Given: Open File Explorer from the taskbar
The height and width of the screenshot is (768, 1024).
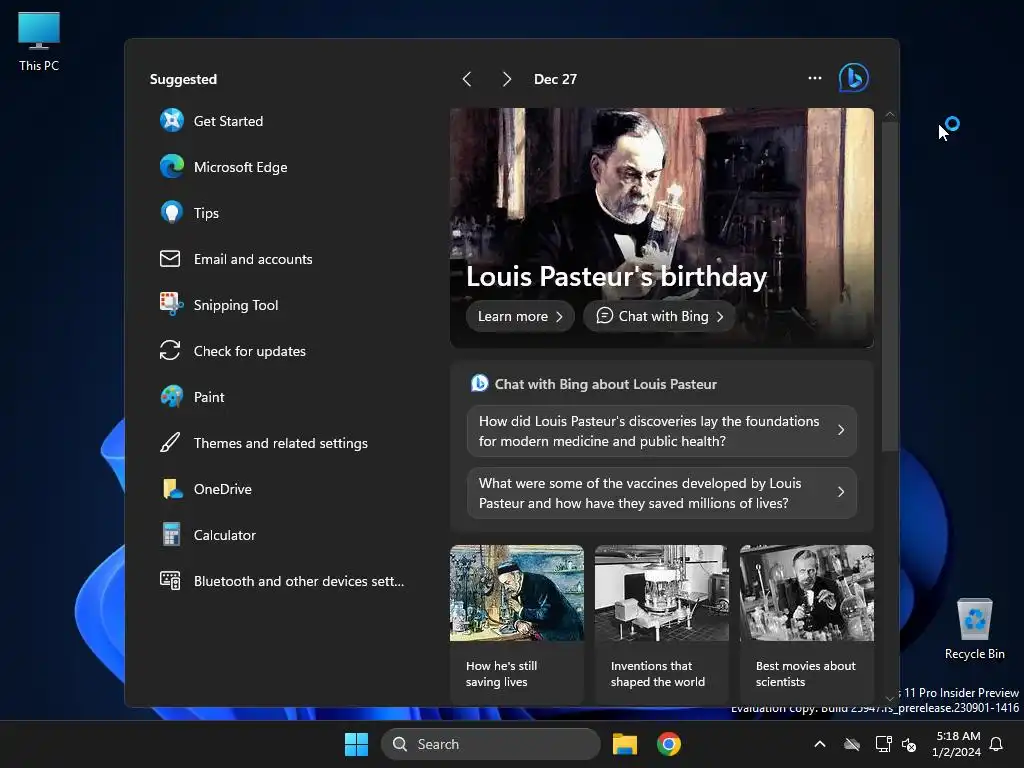Looking at the screenshot, I should pos(624,744).
